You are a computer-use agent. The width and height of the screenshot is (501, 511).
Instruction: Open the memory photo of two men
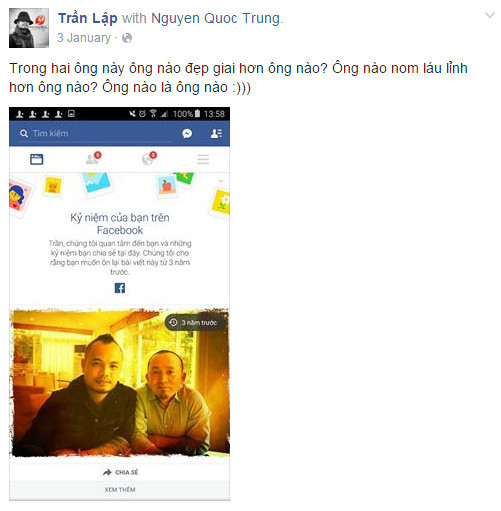coord(120,383)
